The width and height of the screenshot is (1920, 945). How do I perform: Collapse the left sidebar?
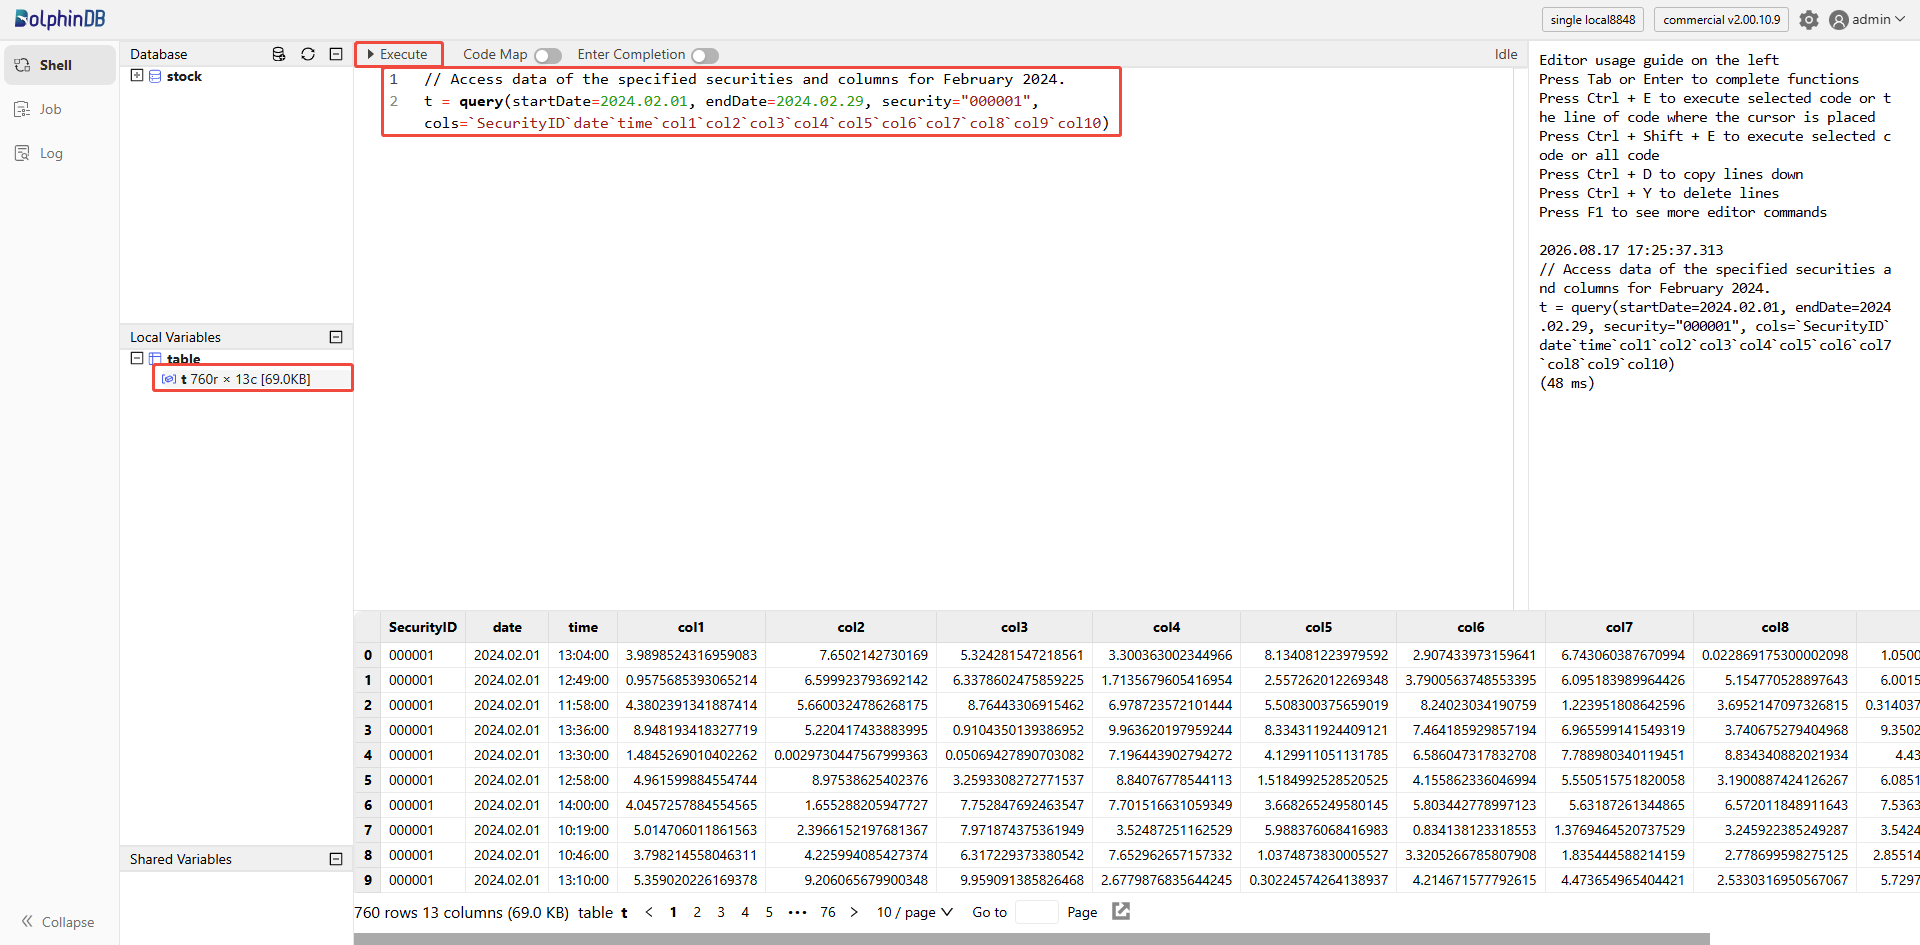(58, 921)
